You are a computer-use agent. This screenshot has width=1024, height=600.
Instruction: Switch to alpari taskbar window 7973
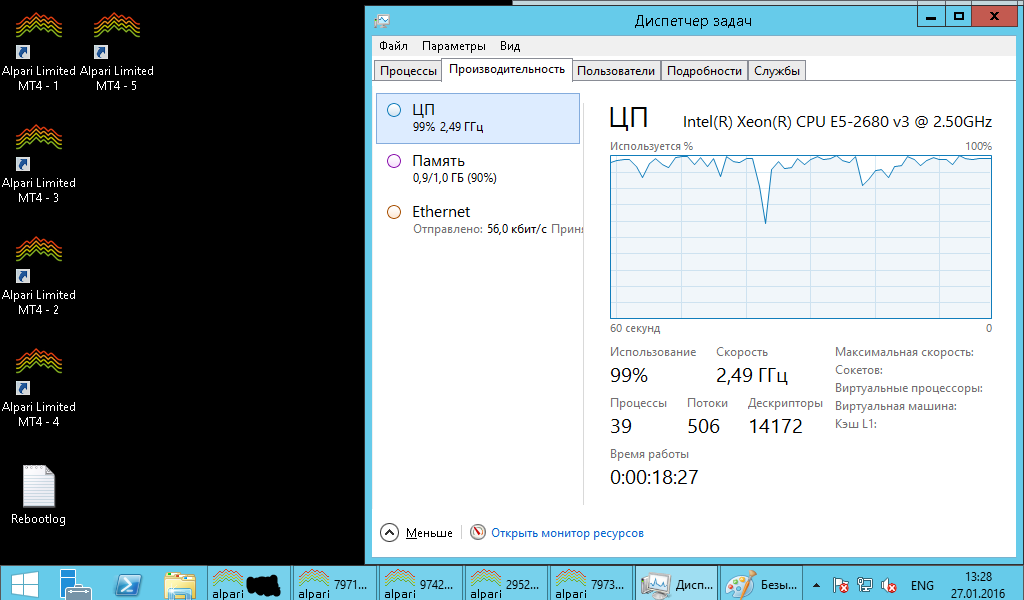(592, 584)
